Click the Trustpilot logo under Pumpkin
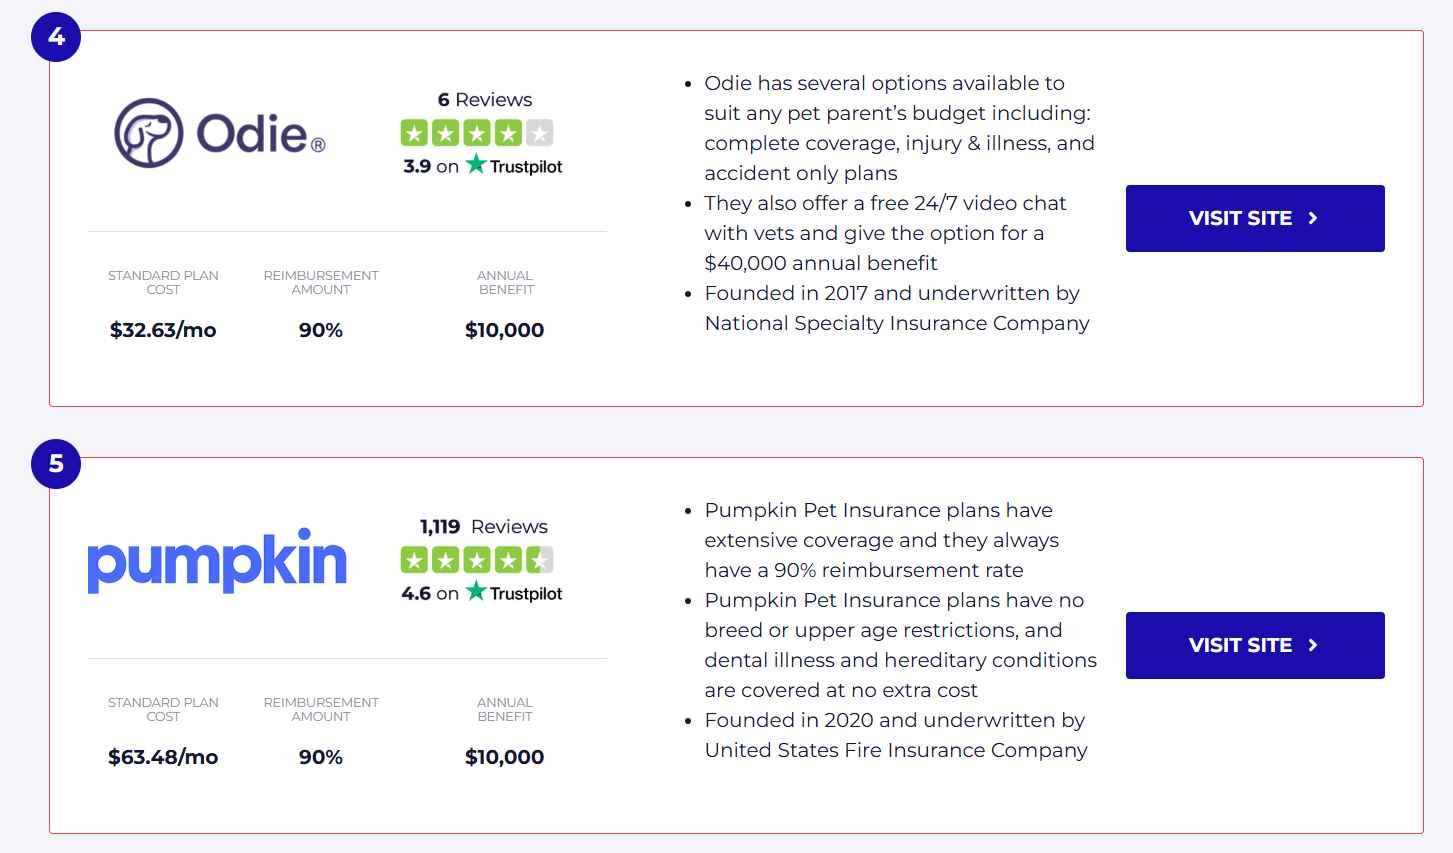Viewport: 1453px width, 853px height. pos(514,592)
